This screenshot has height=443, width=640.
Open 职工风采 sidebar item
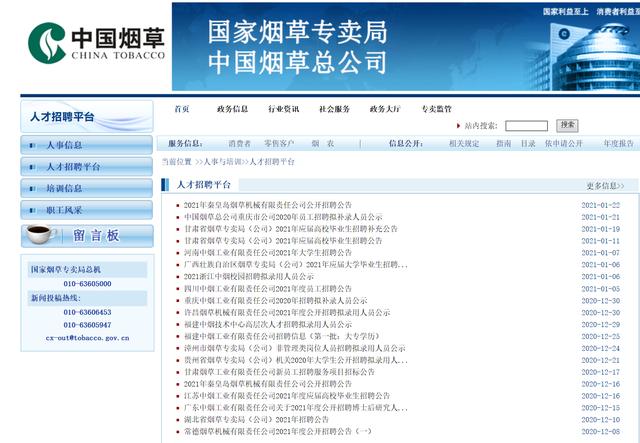87,210
